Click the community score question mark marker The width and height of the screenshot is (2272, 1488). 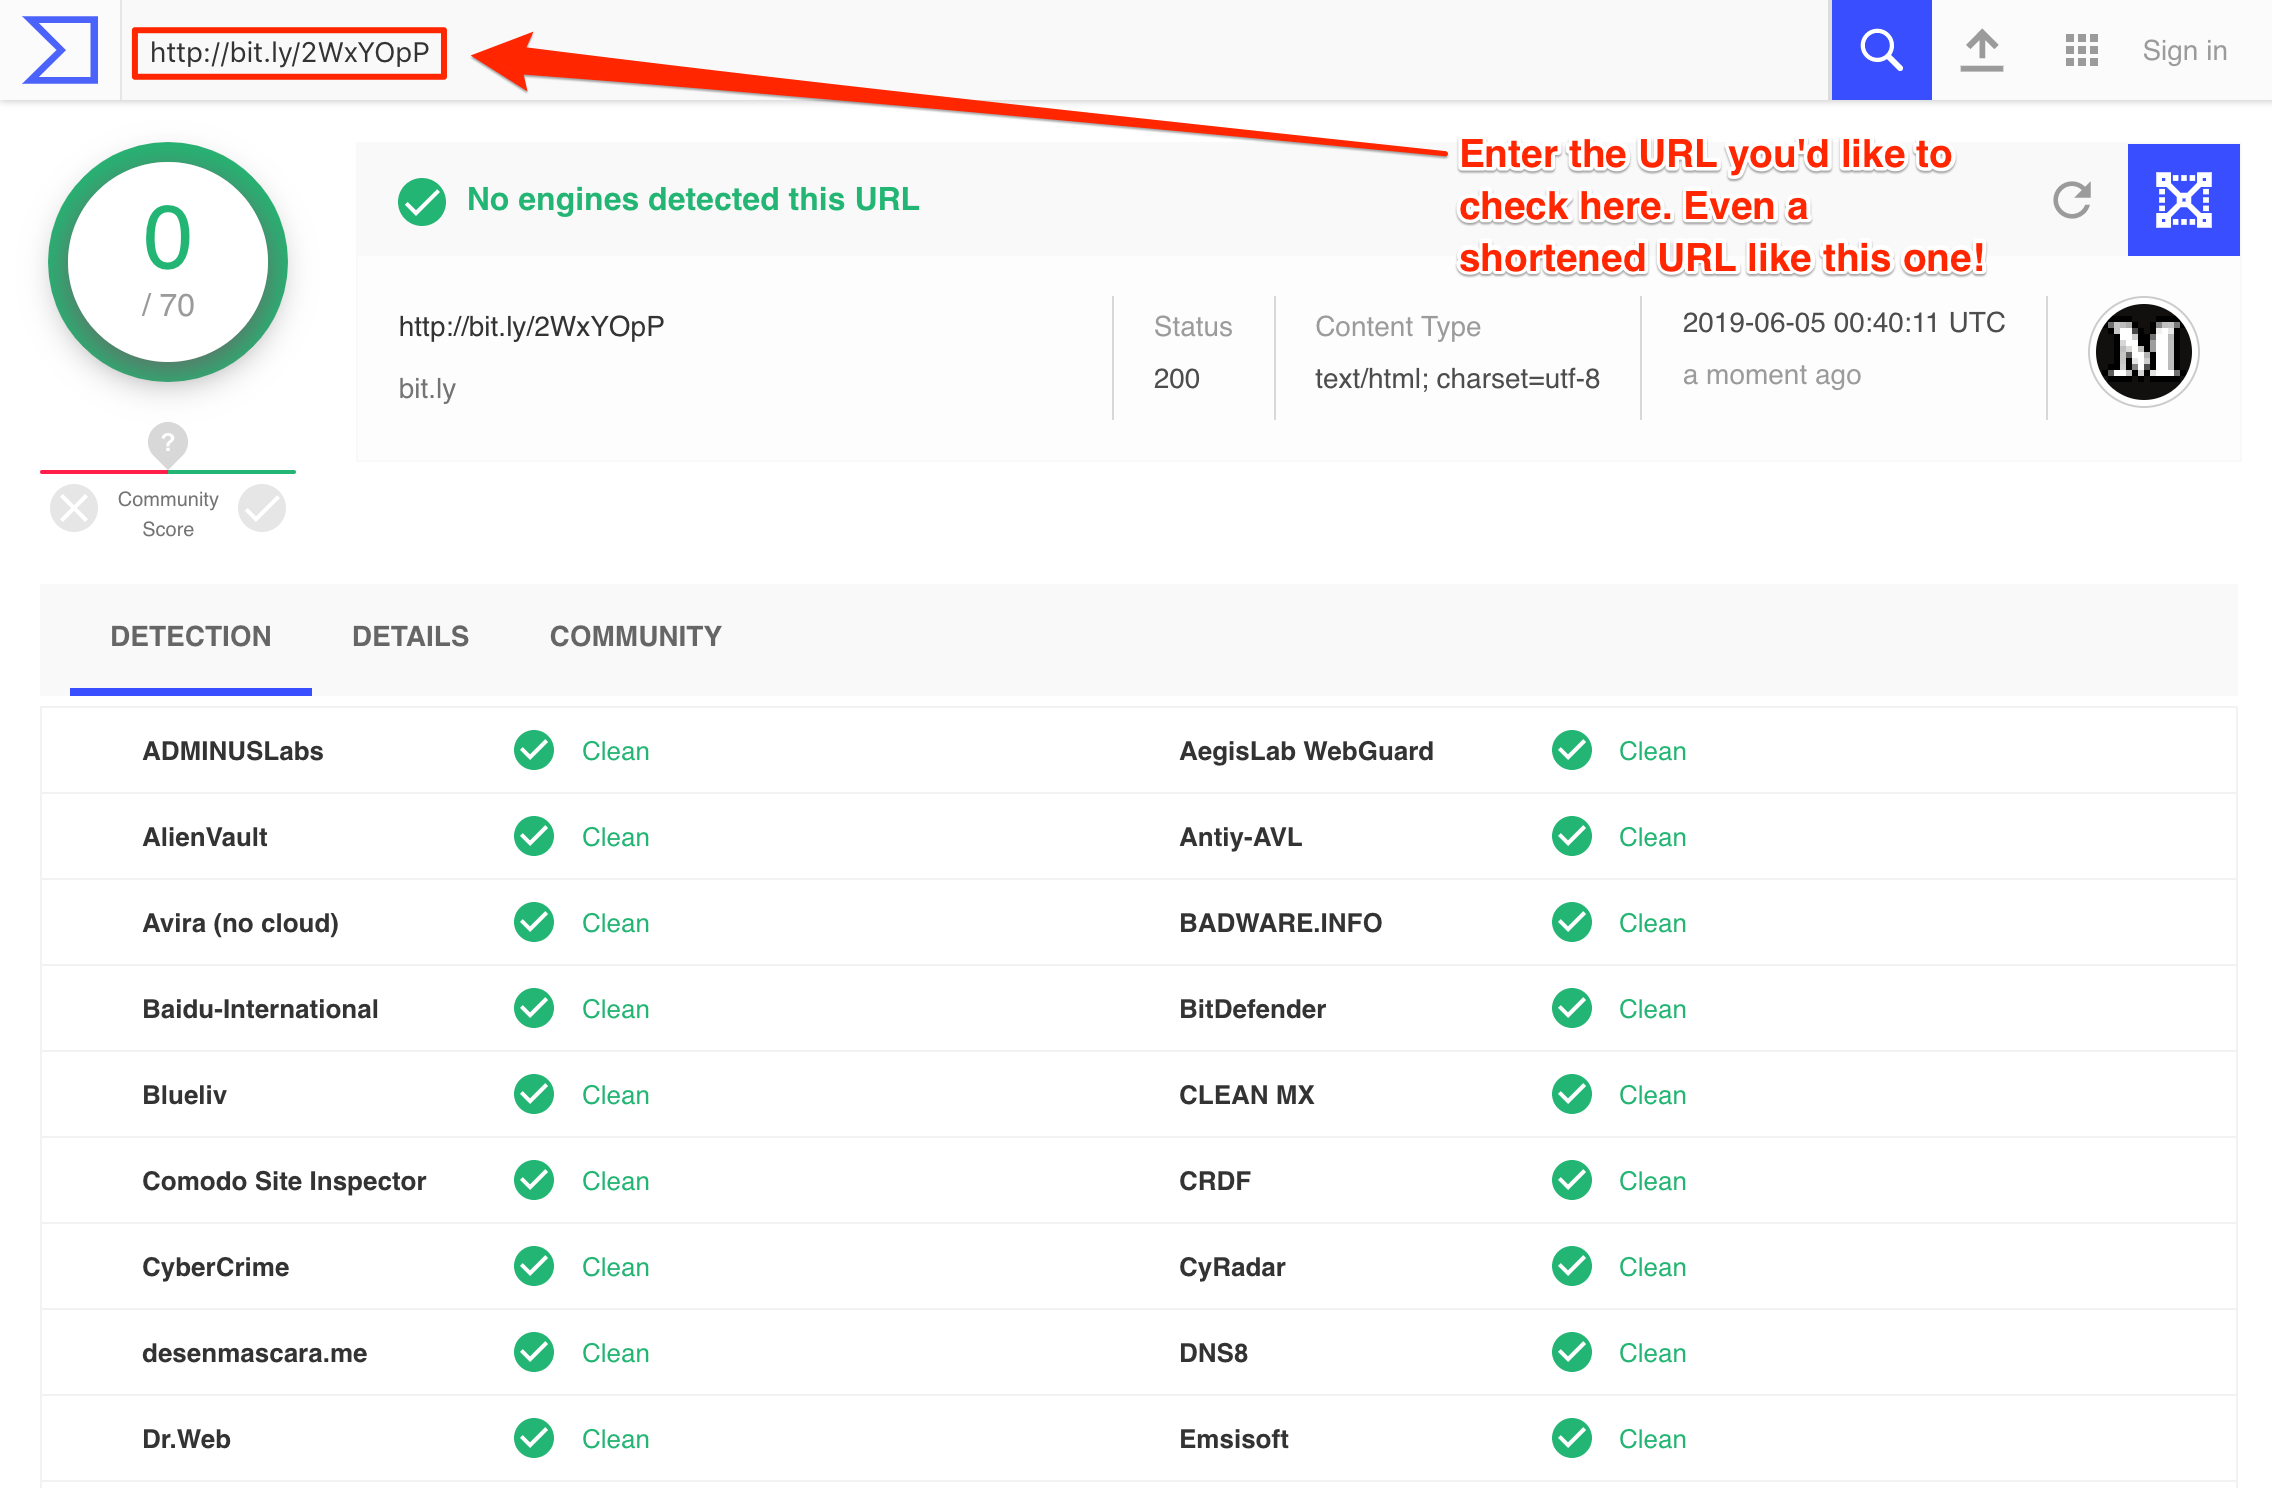[168, 443]
